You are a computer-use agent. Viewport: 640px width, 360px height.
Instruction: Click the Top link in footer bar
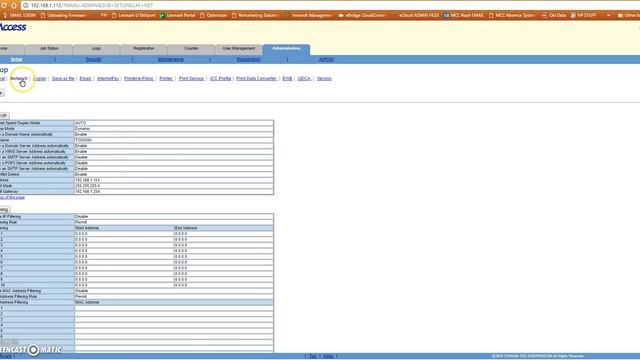point(312,356)
